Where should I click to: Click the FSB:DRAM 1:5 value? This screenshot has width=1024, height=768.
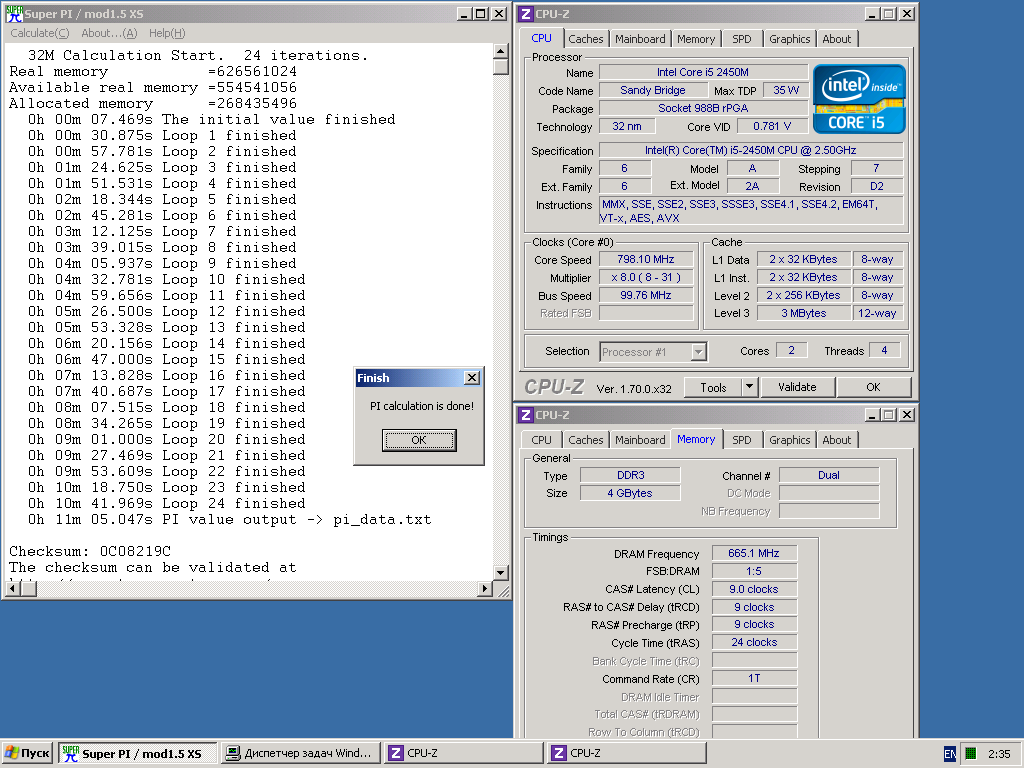point(754,571)
